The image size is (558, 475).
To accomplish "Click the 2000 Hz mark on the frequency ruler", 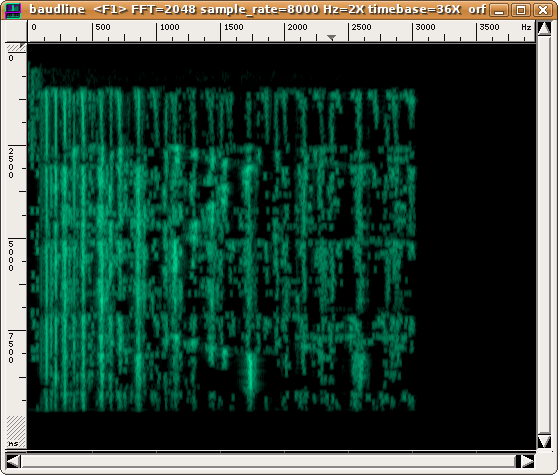I will [297, 27].
